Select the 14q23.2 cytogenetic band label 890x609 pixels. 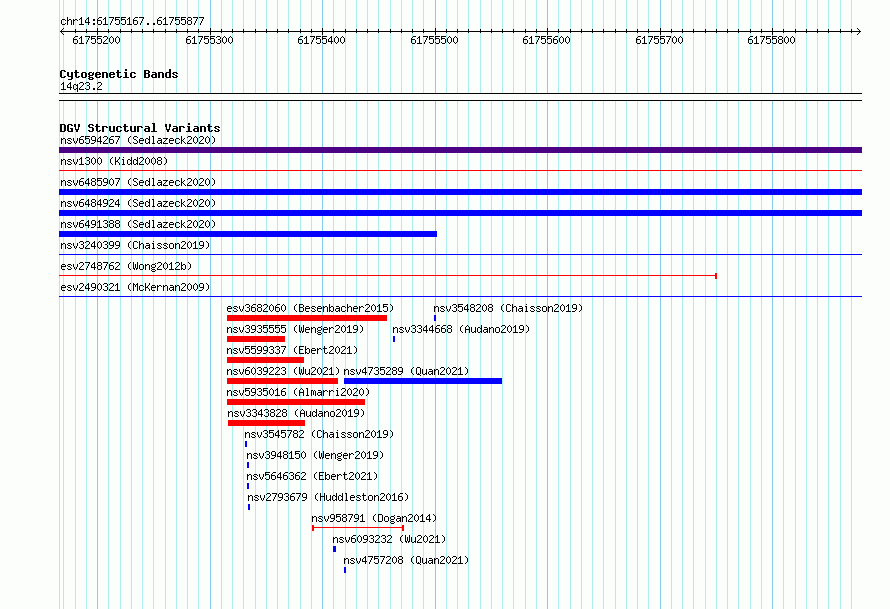coord(81,86)
